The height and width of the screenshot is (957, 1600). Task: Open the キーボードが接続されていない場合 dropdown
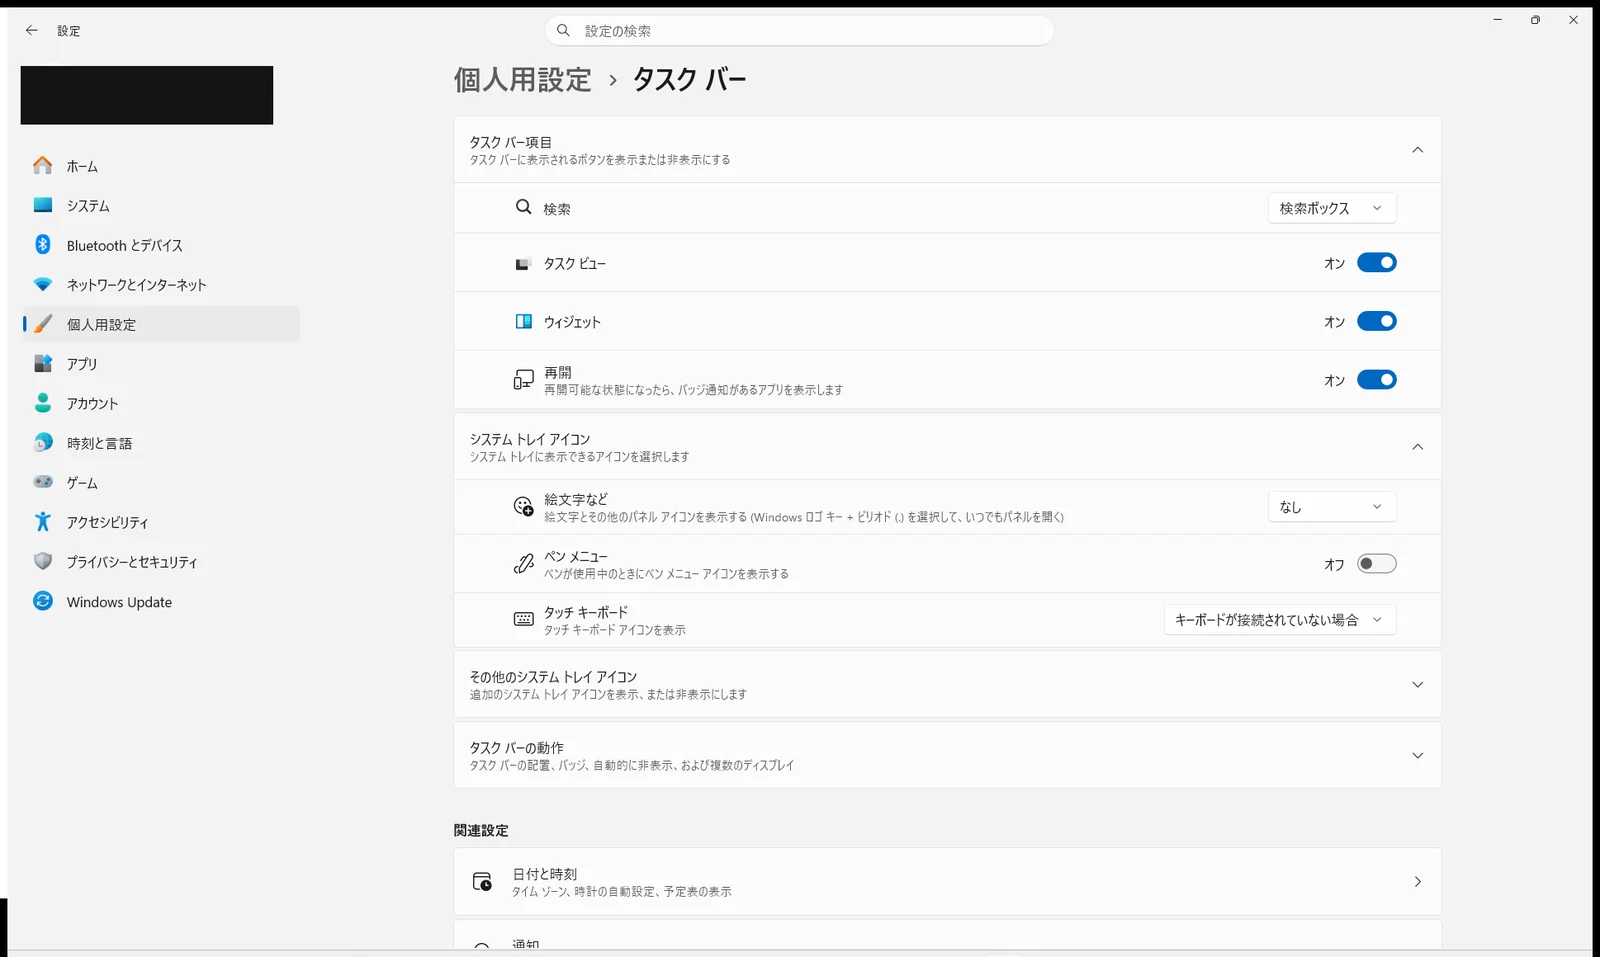(1280, 620)
